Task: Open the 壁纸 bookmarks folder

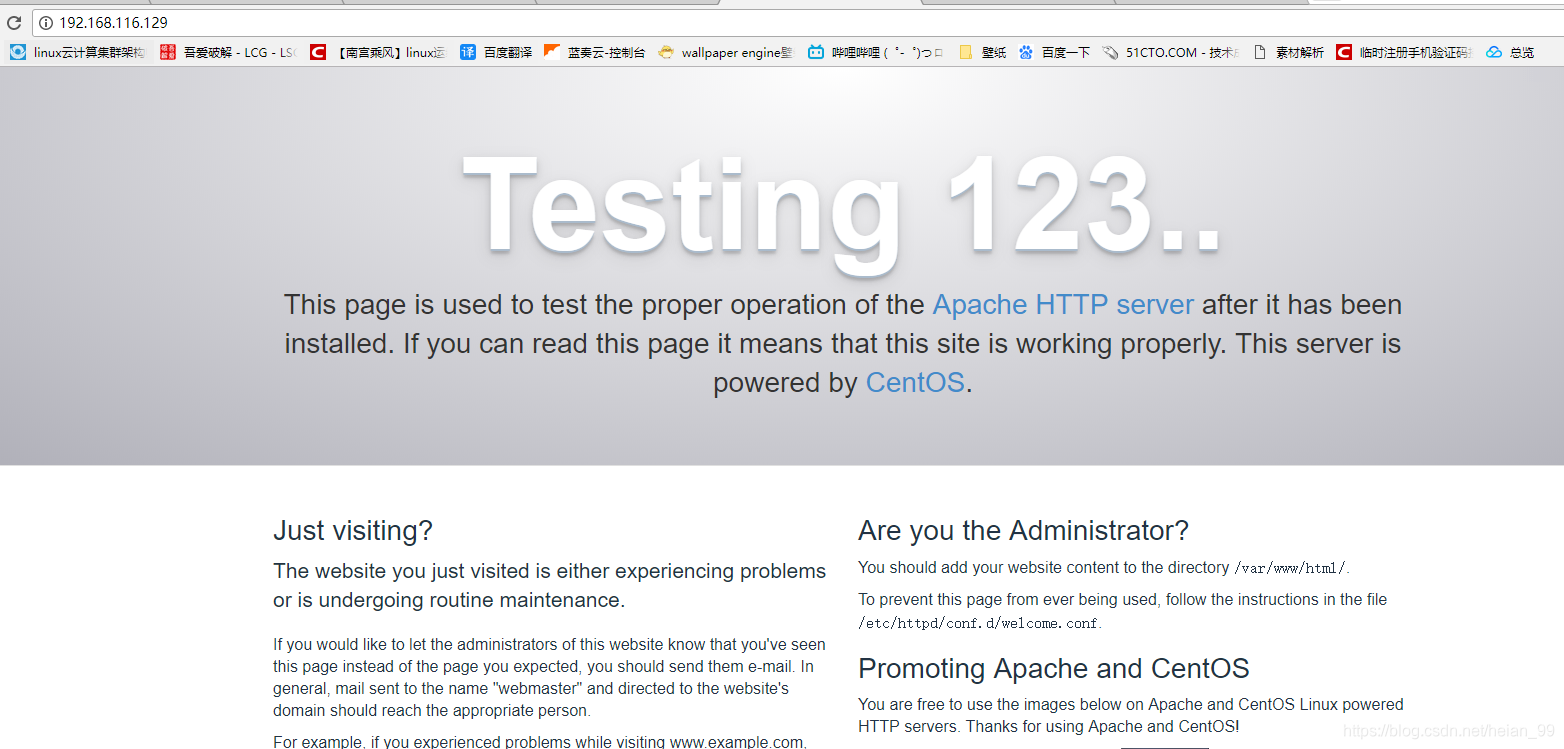Action: (982, 52)
